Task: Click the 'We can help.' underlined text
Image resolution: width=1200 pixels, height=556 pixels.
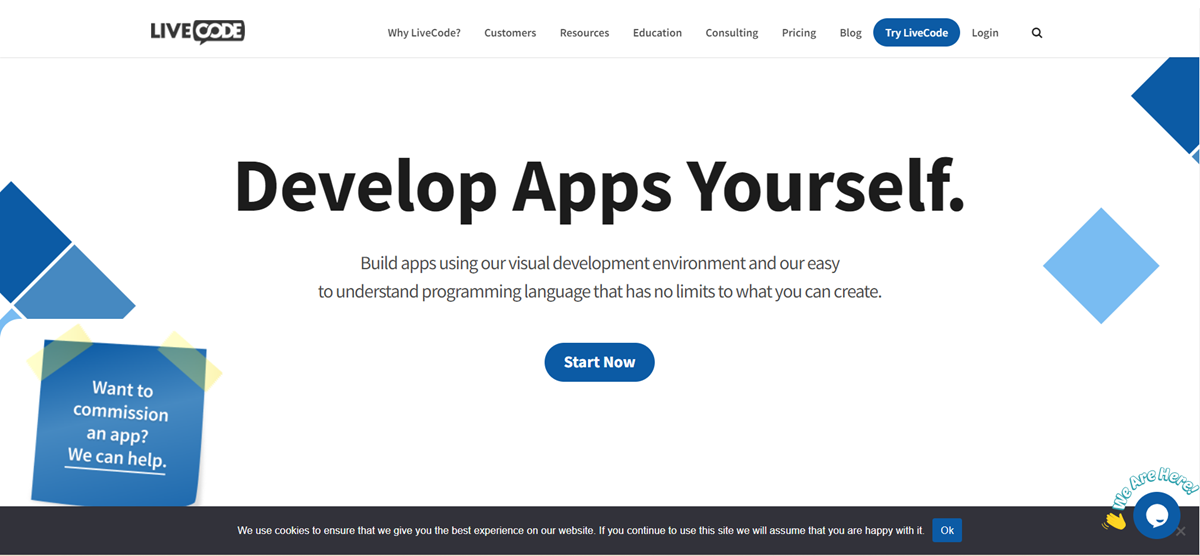Action: click(117, 458)
